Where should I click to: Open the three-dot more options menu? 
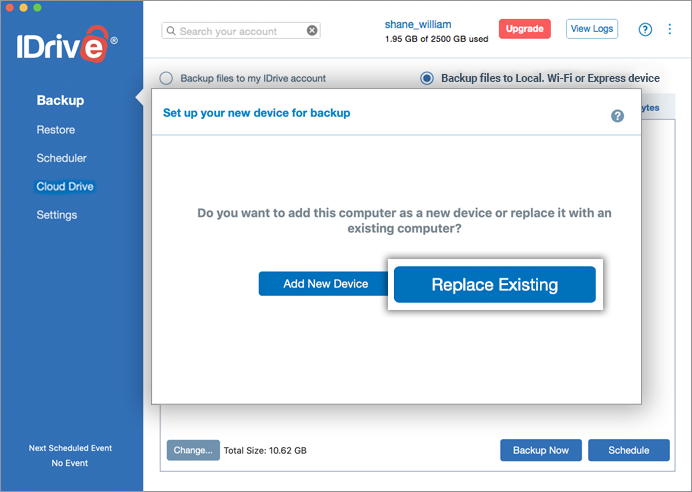pos(669,29)
